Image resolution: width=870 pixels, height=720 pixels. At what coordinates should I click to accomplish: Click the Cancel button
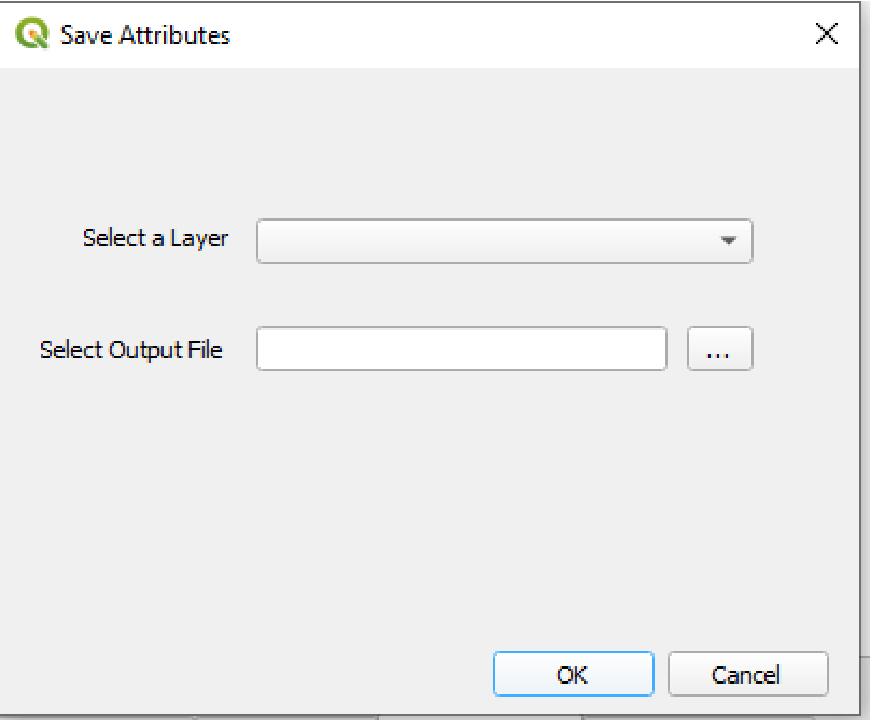(748, 674)
